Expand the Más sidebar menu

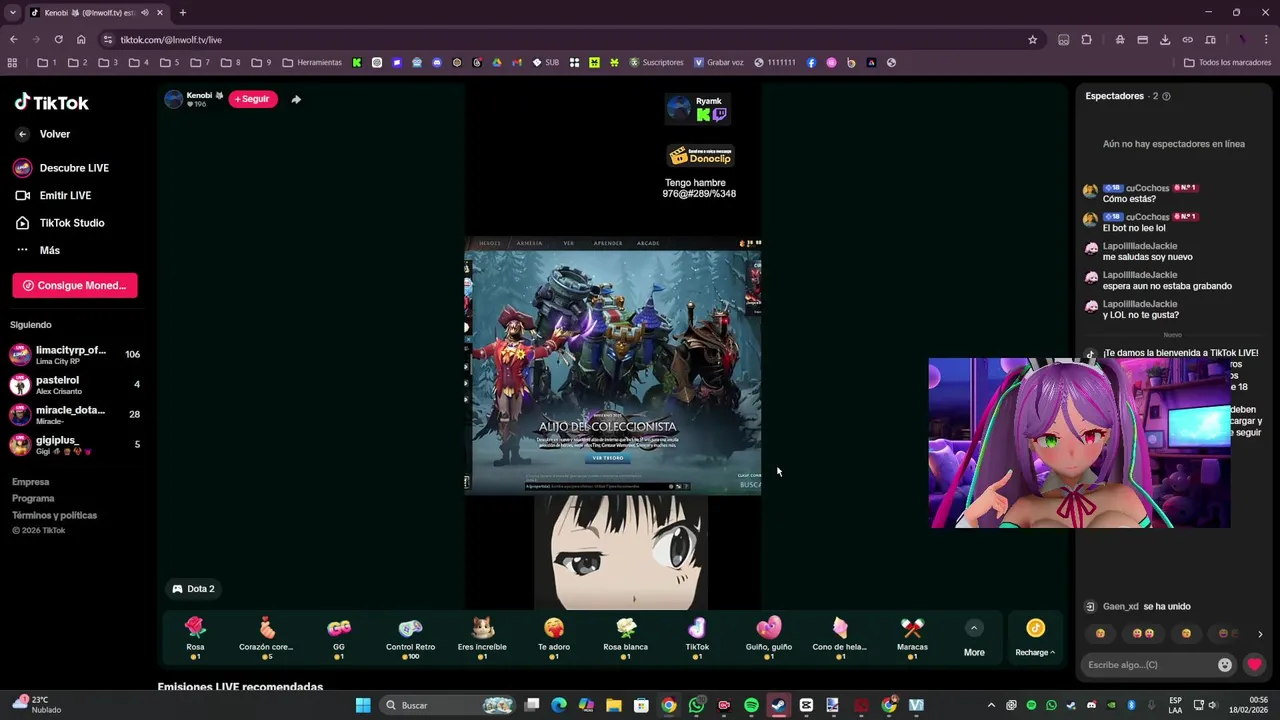(x=38, y=250)
